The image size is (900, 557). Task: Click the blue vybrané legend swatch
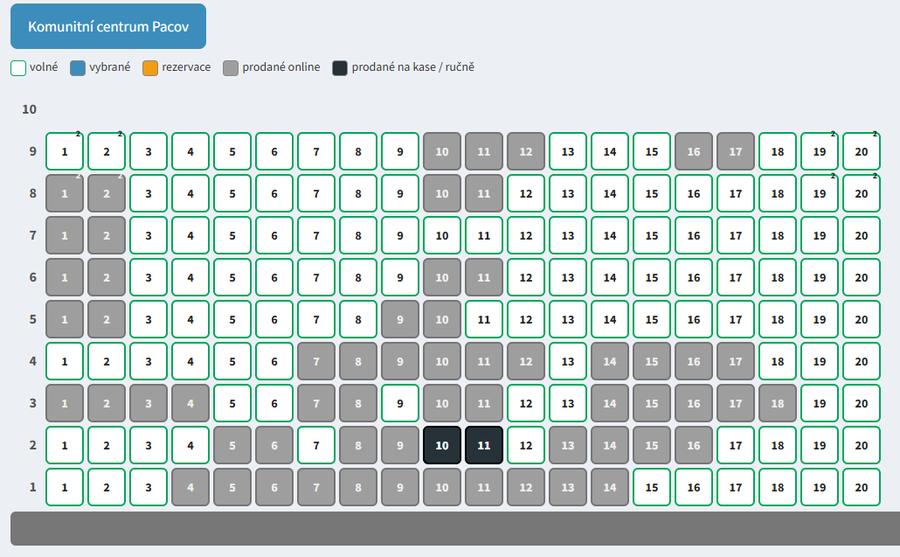[77, 68]
